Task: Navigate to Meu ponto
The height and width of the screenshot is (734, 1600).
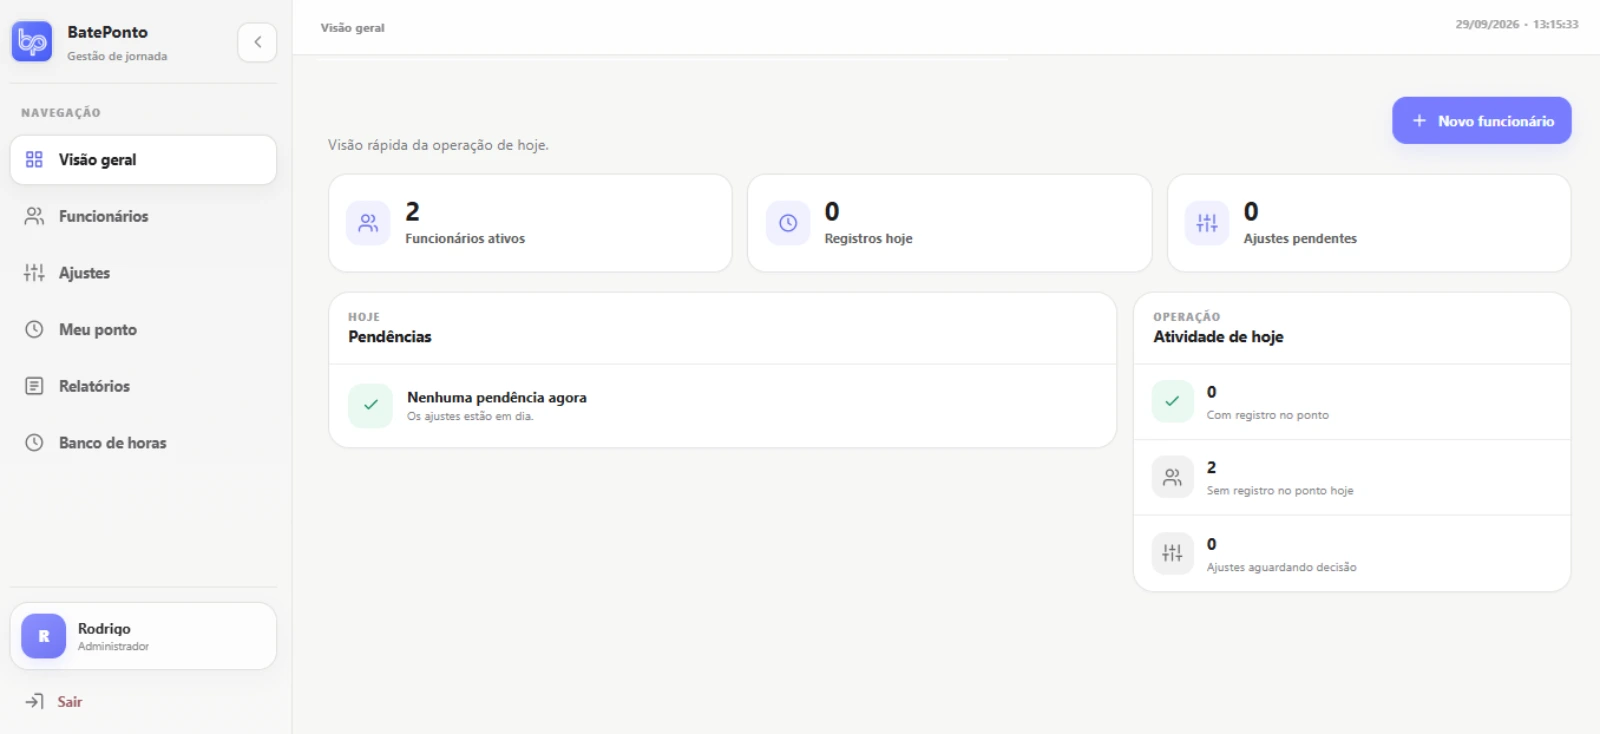Action: click(97, 329)
